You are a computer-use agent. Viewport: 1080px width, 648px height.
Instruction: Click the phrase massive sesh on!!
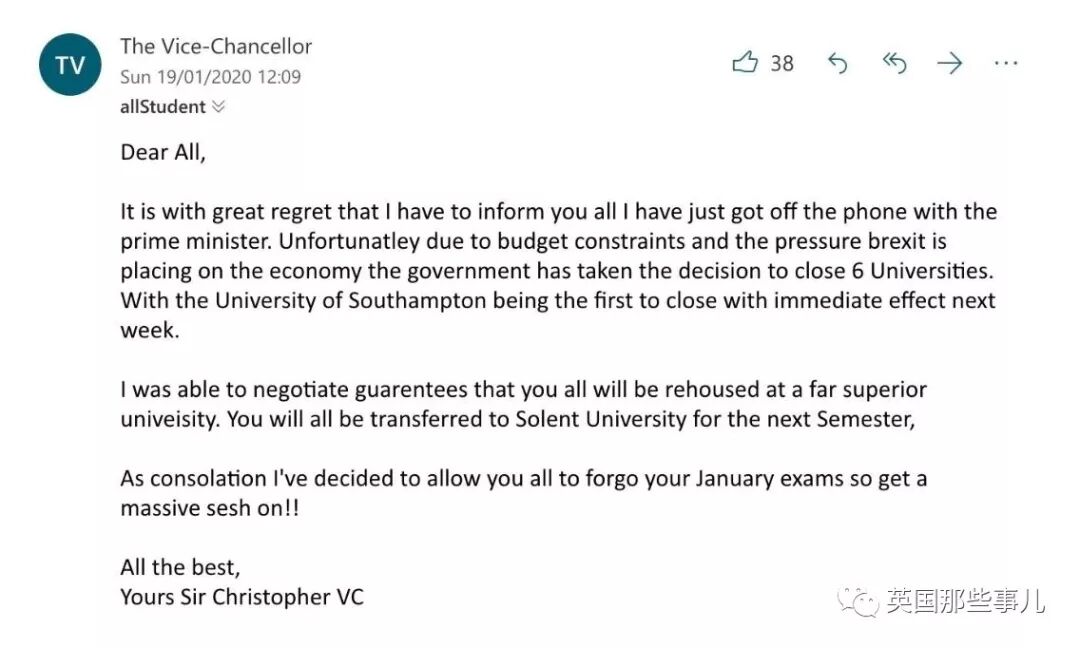209,508
